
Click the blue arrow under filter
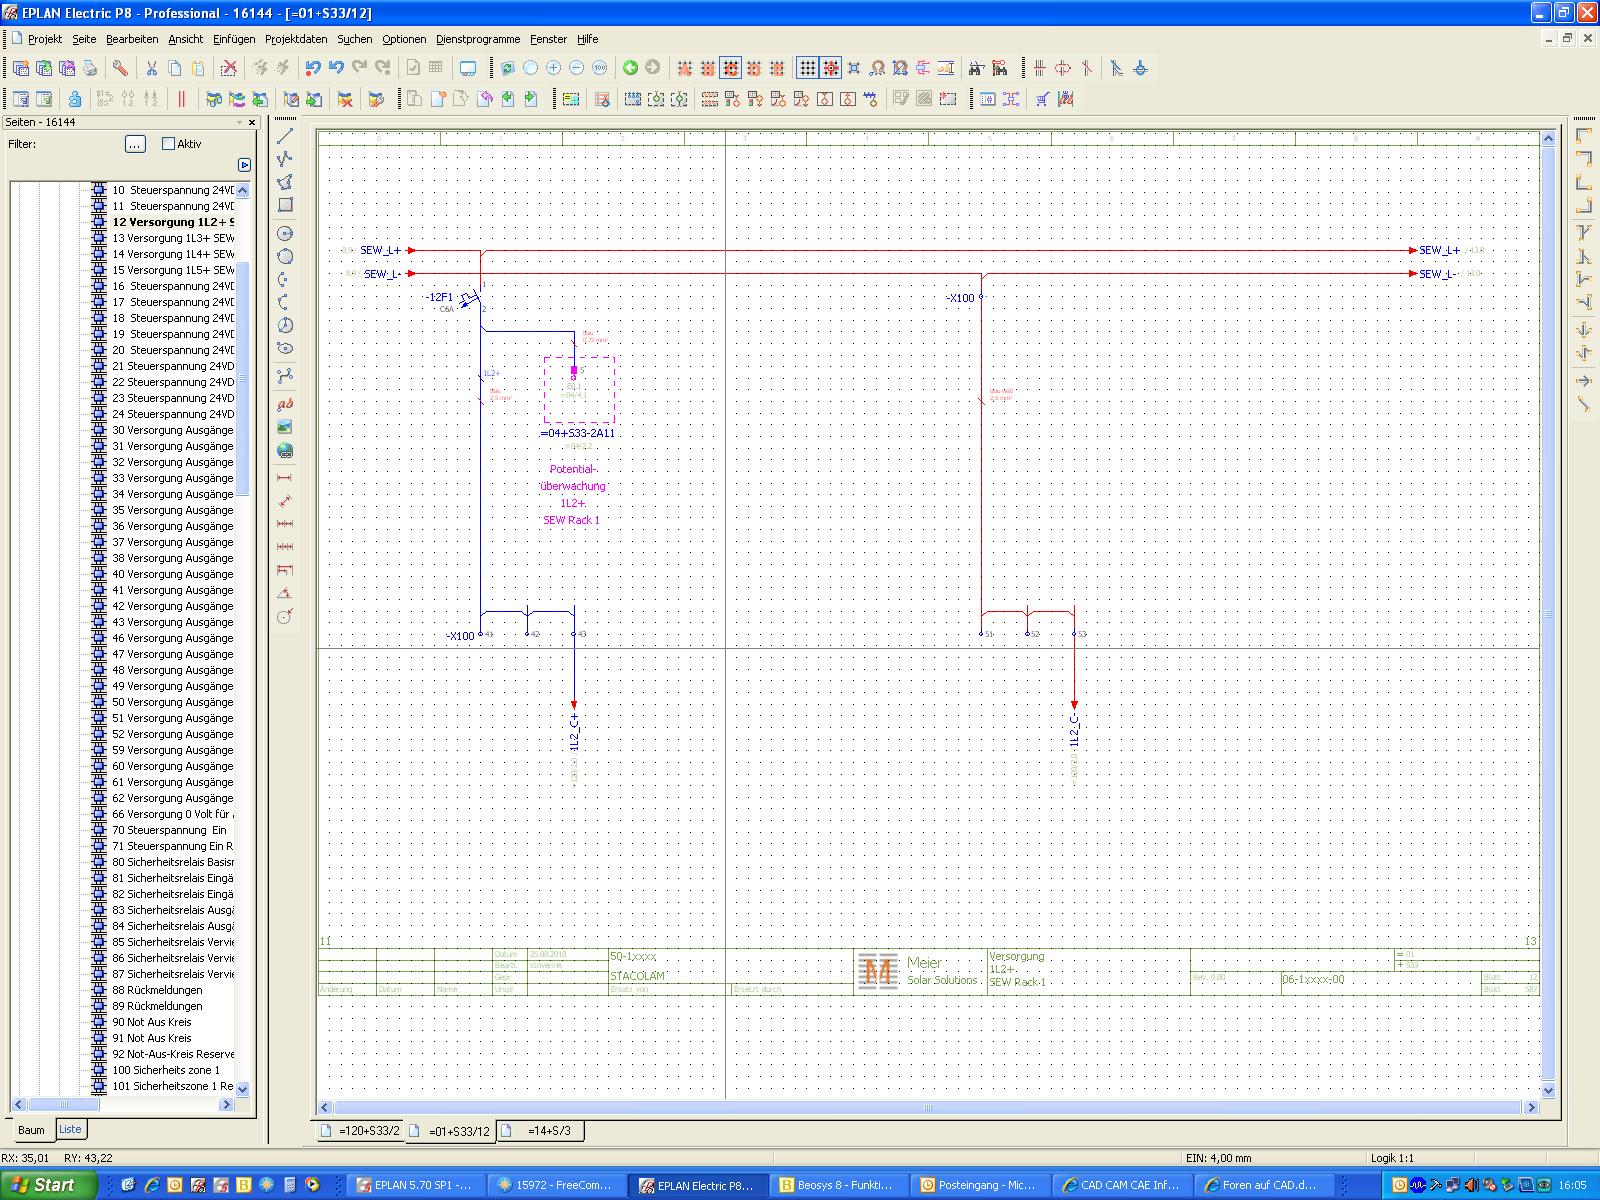245,165
